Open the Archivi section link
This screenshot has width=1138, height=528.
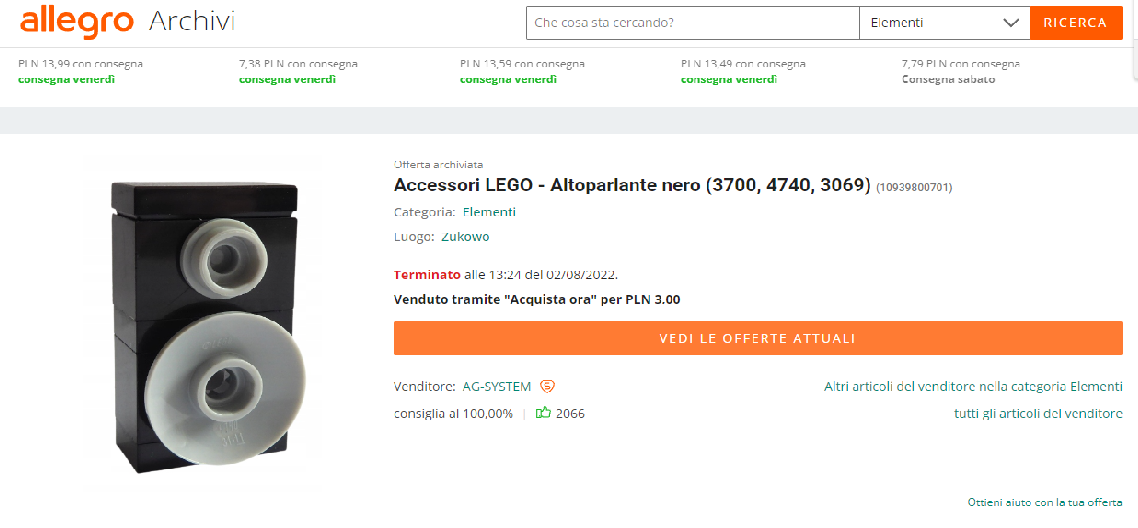click(x=192, y=23)
